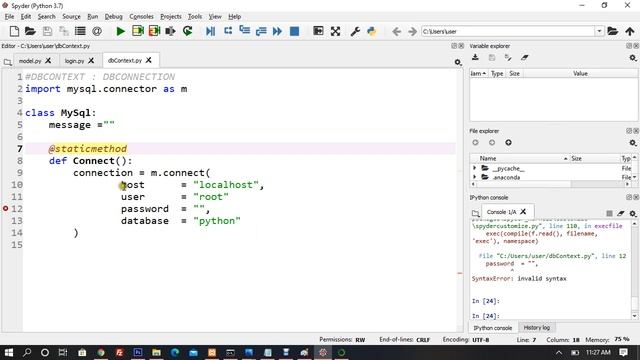640x360 pixels.
Task: Expand the .anaconda folder
Action: [x=474, y=177]
